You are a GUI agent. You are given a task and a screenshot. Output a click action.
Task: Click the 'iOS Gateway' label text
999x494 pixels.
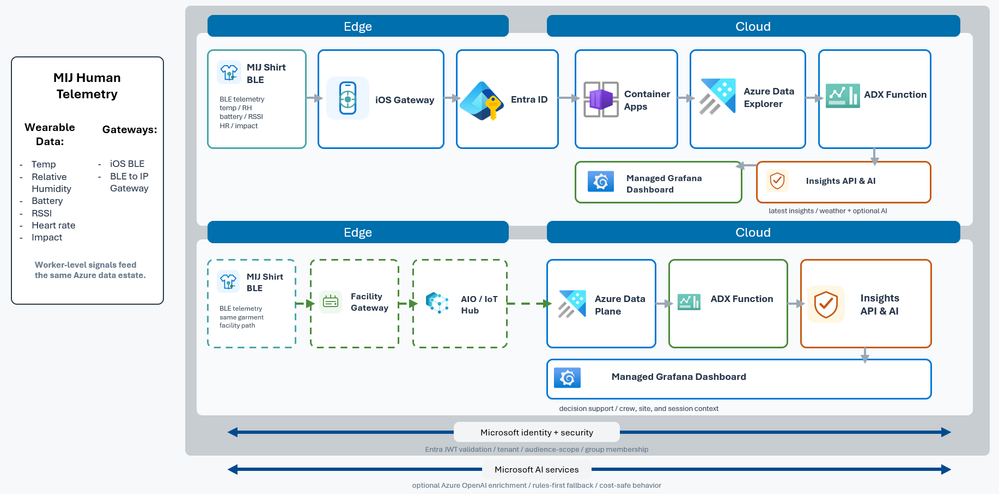coord(405,99)
